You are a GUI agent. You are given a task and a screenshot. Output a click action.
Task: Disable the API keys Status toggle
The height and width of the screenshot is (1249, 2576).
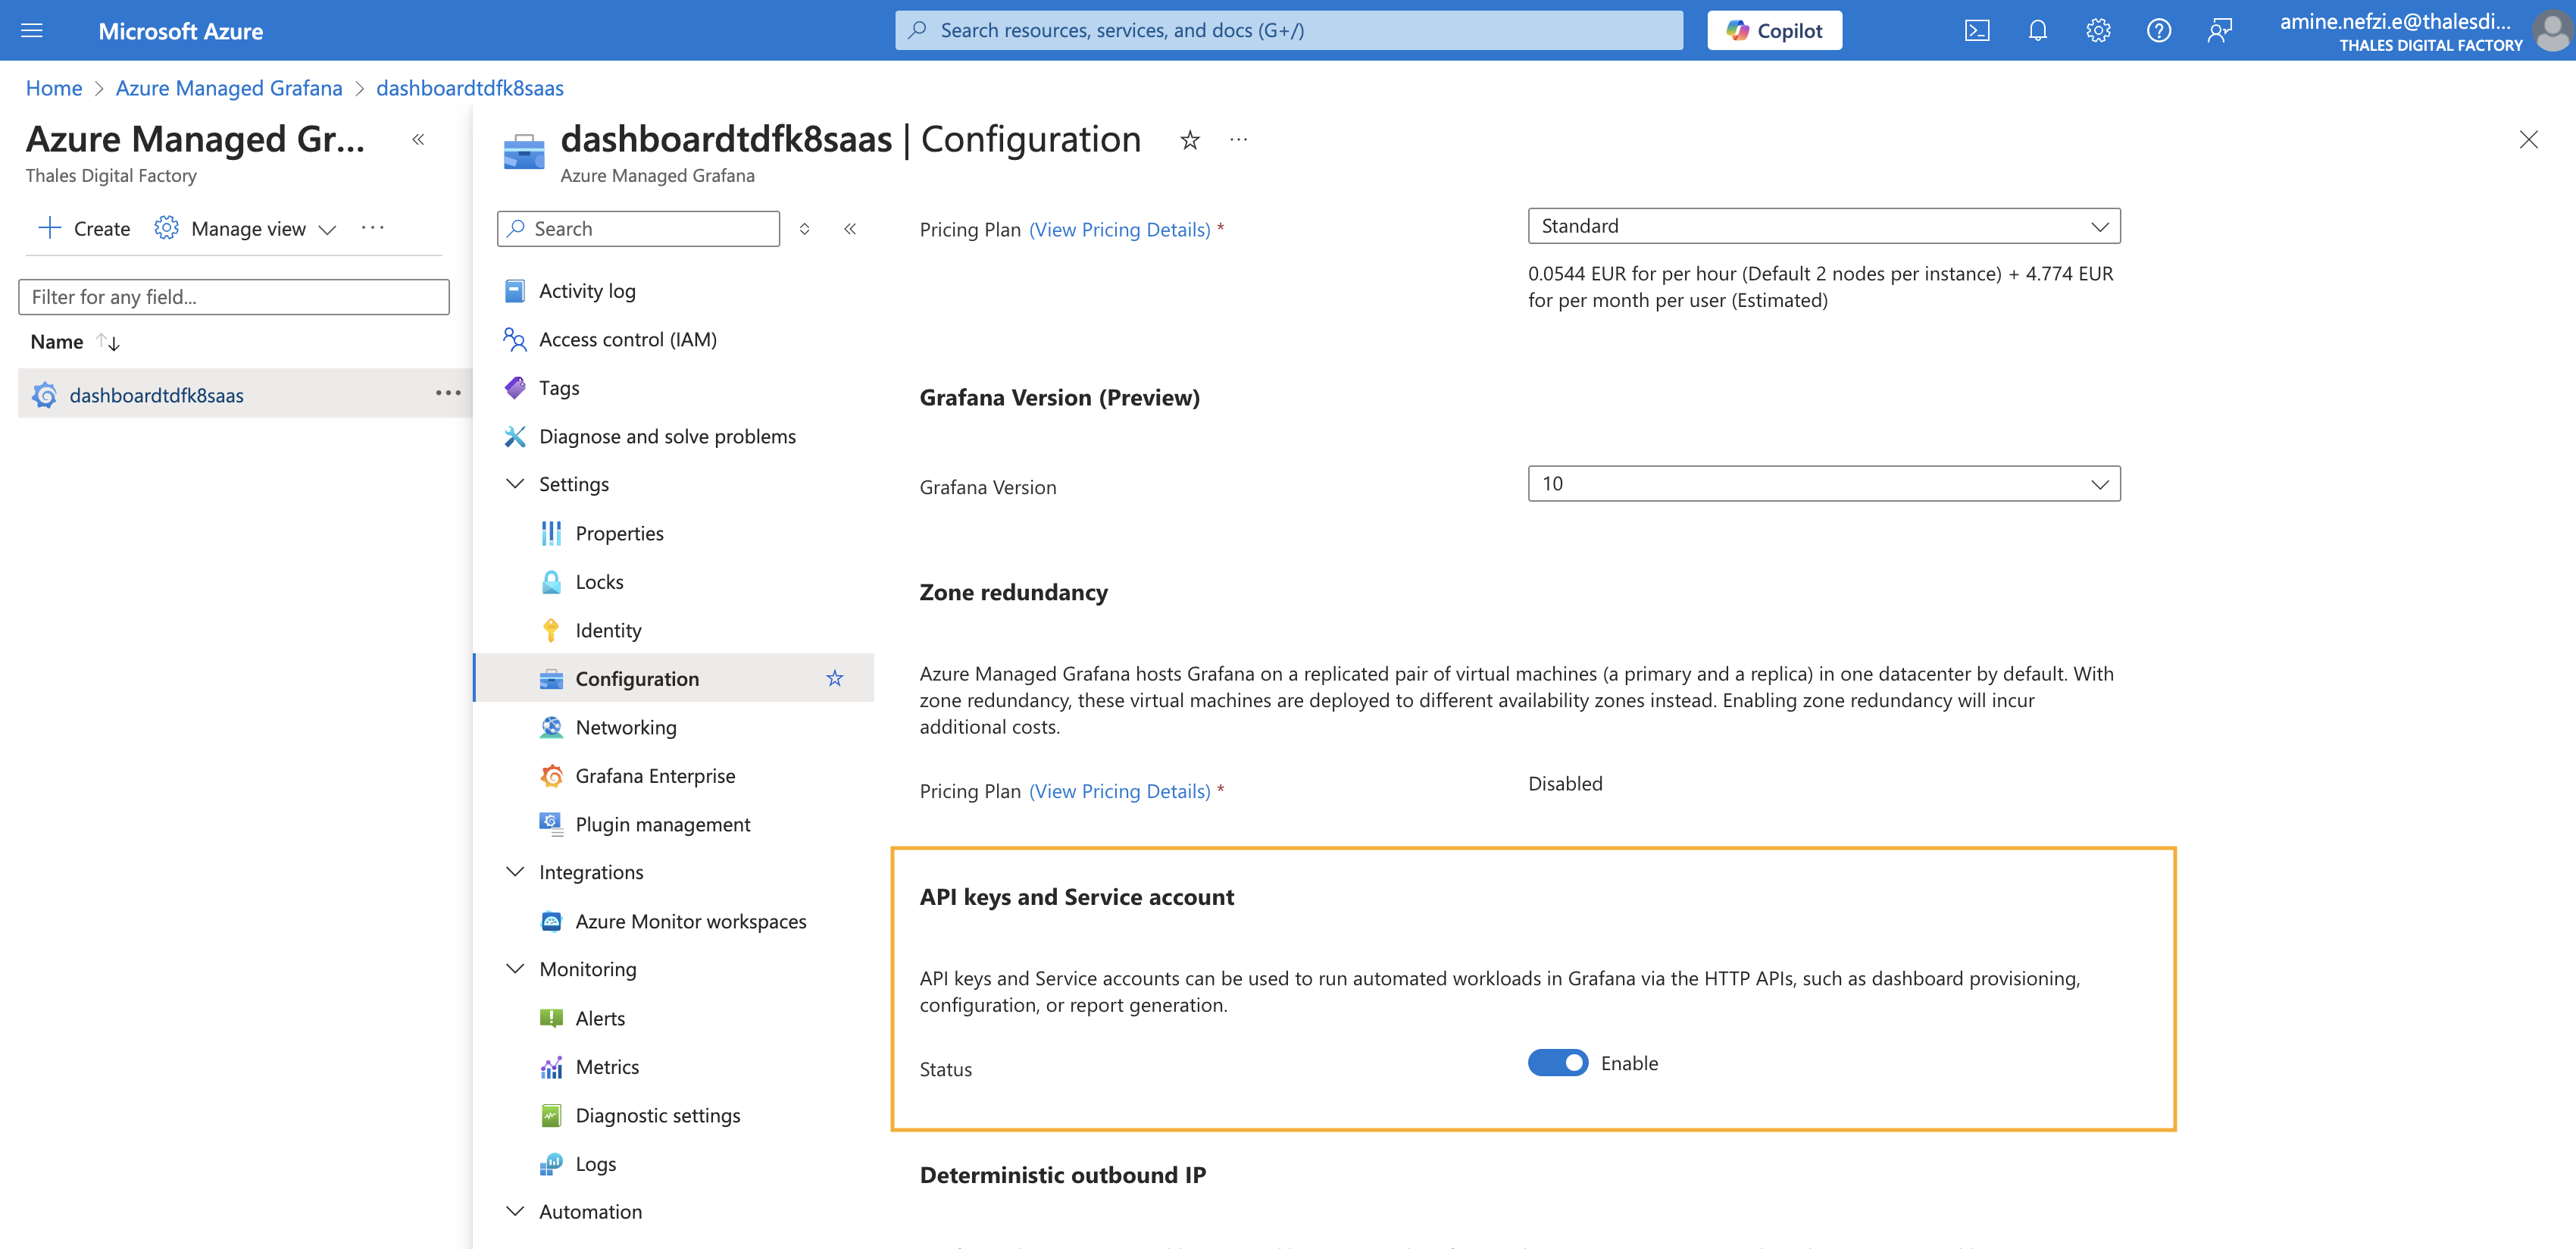coord(1557,1062)
